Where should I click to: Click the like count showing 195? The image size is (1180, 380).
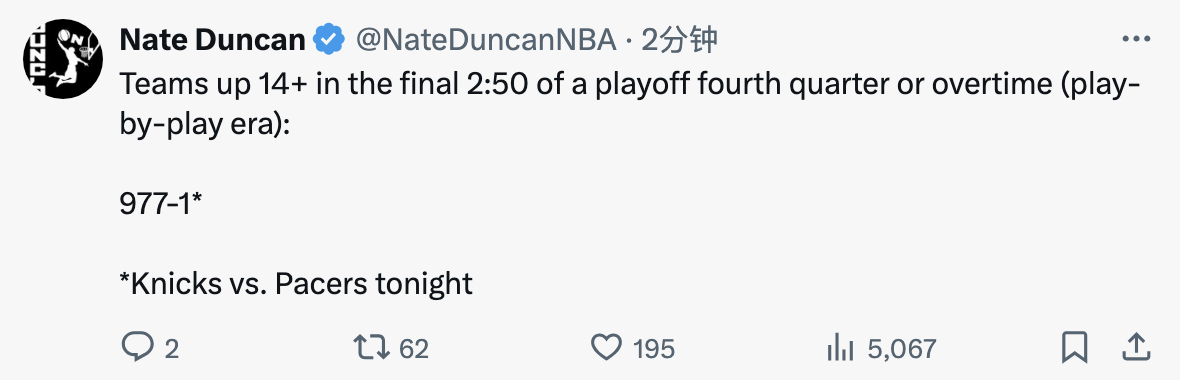coord(654,348)
